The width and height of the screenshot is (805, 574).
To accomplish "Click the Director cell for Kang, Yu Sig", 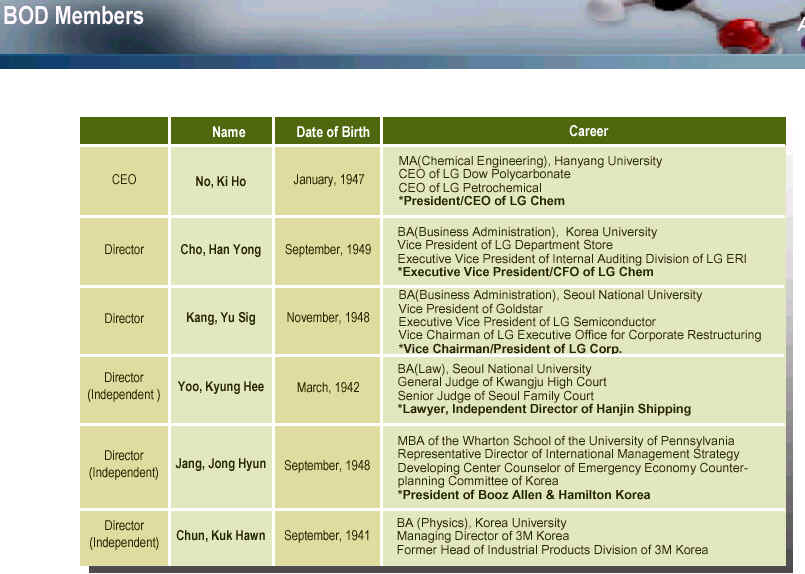I will (124, 319).
